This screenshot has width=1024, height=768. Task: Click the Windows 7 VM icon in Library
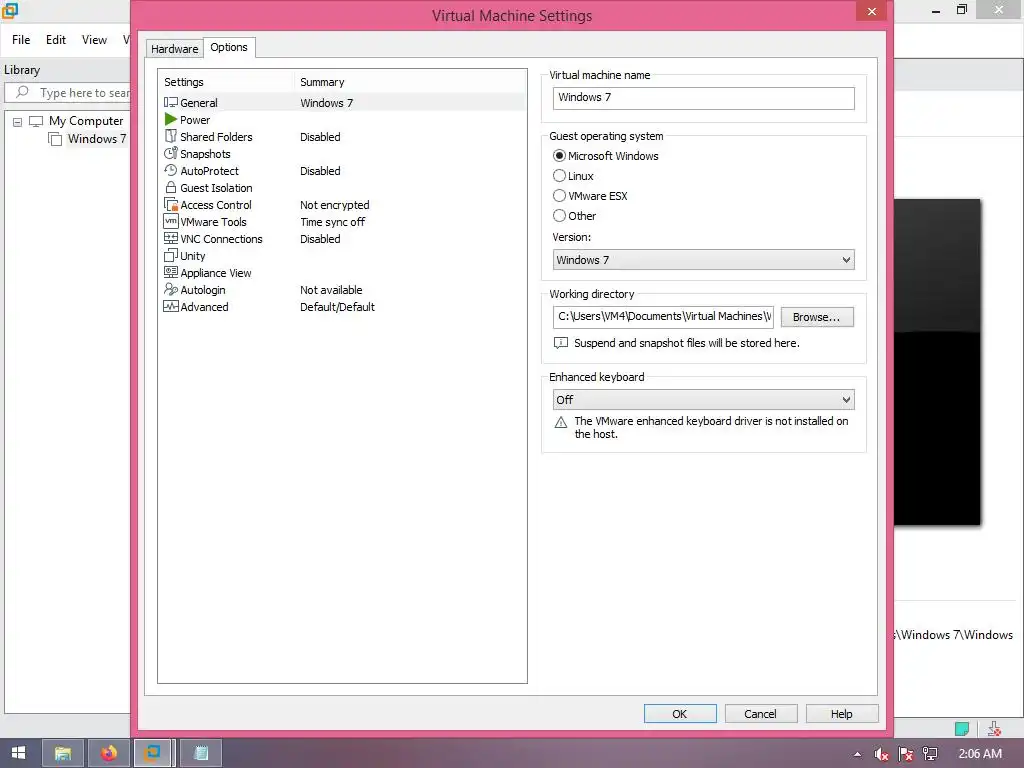(x=56, y=139)
